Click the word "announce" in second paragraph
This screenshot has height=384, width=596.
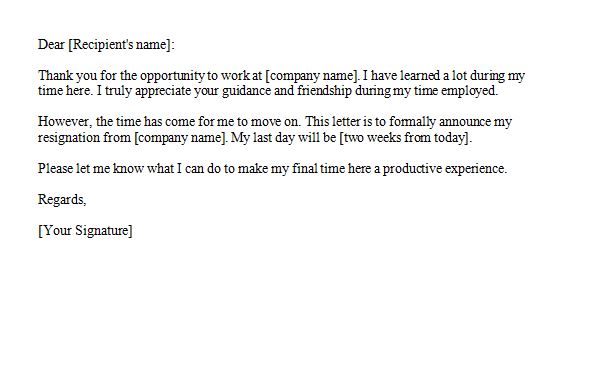(465, 122)
